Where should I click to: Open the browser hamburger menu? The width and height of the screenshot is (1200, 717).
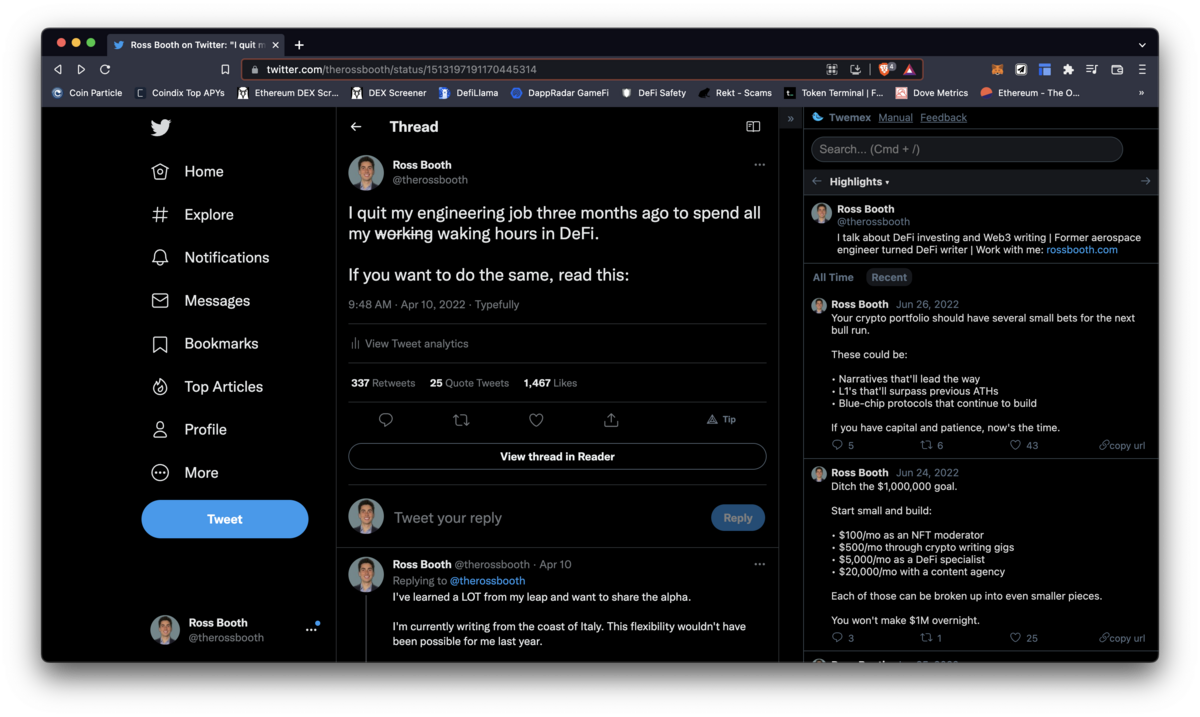tap(1142, 70)
